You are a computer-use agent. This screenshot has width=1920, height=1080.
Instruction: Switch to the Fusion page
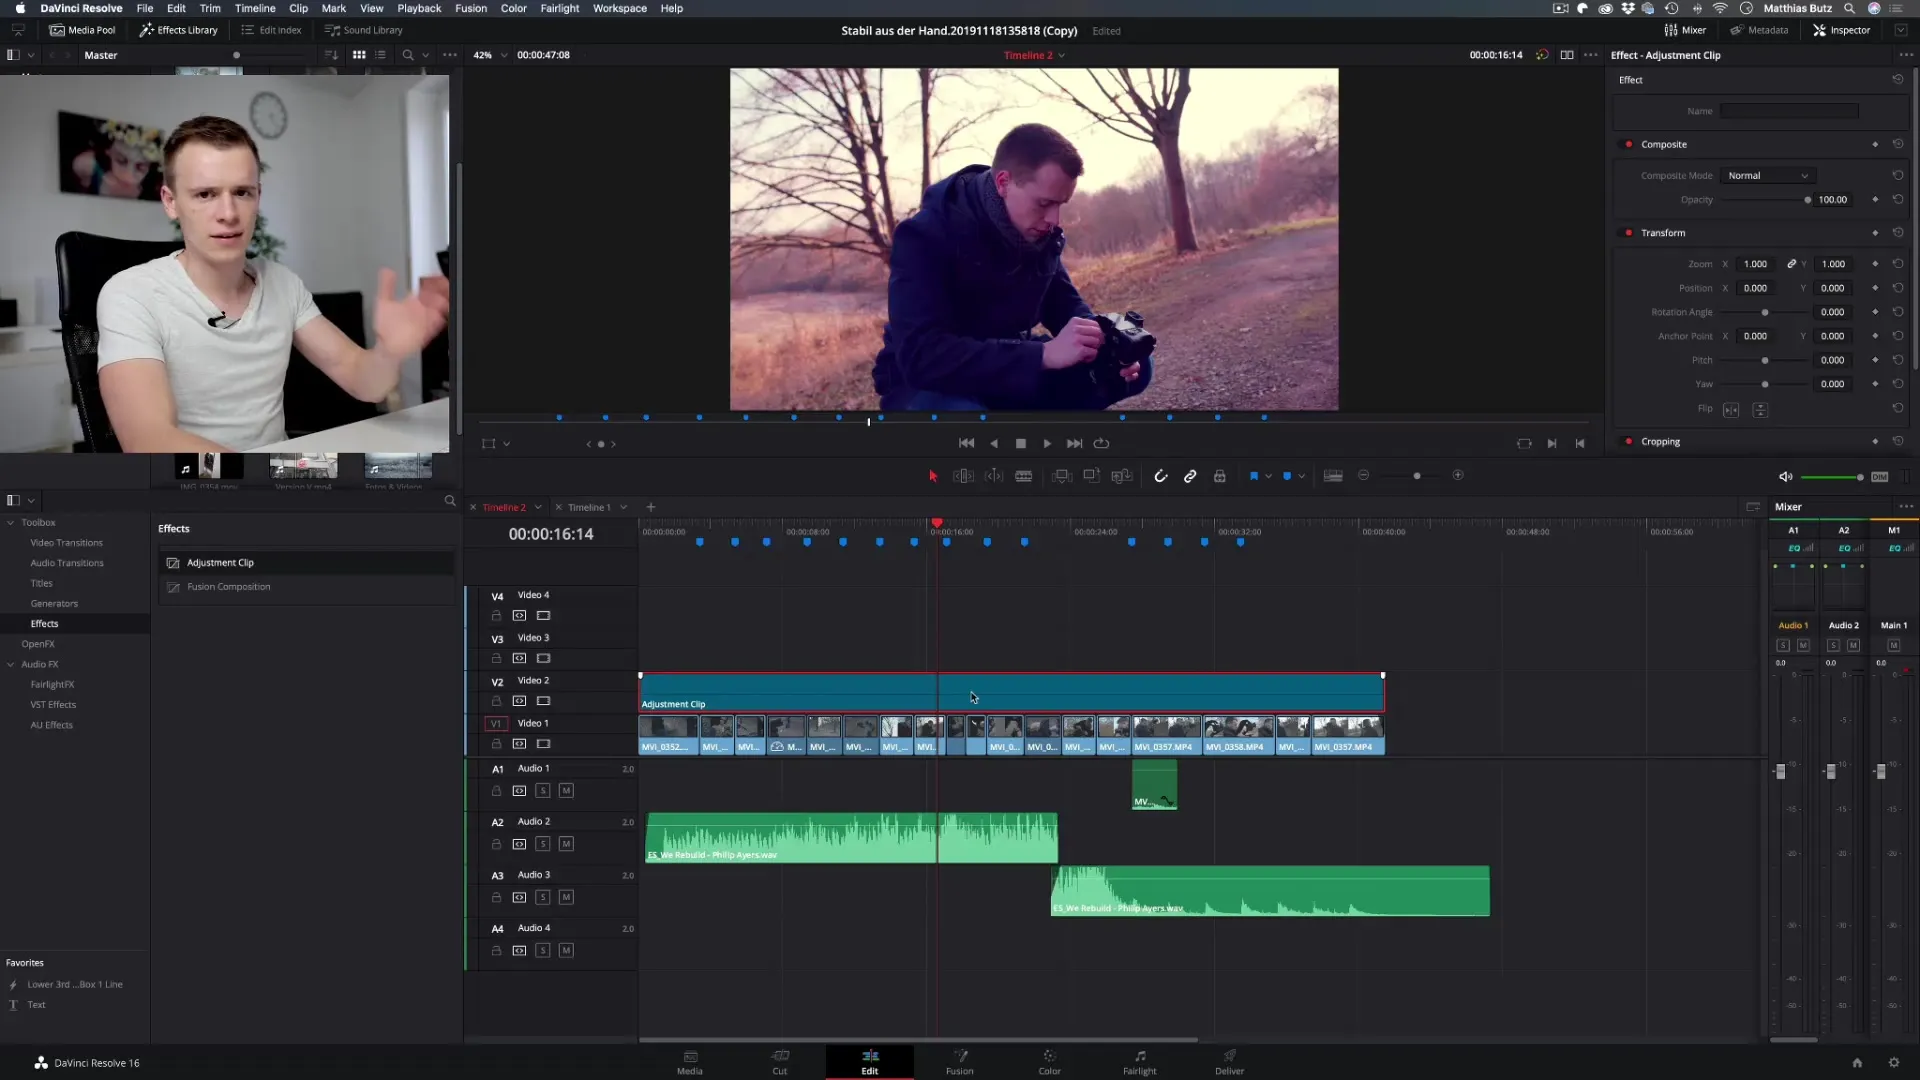click(x=959, y=1062)
